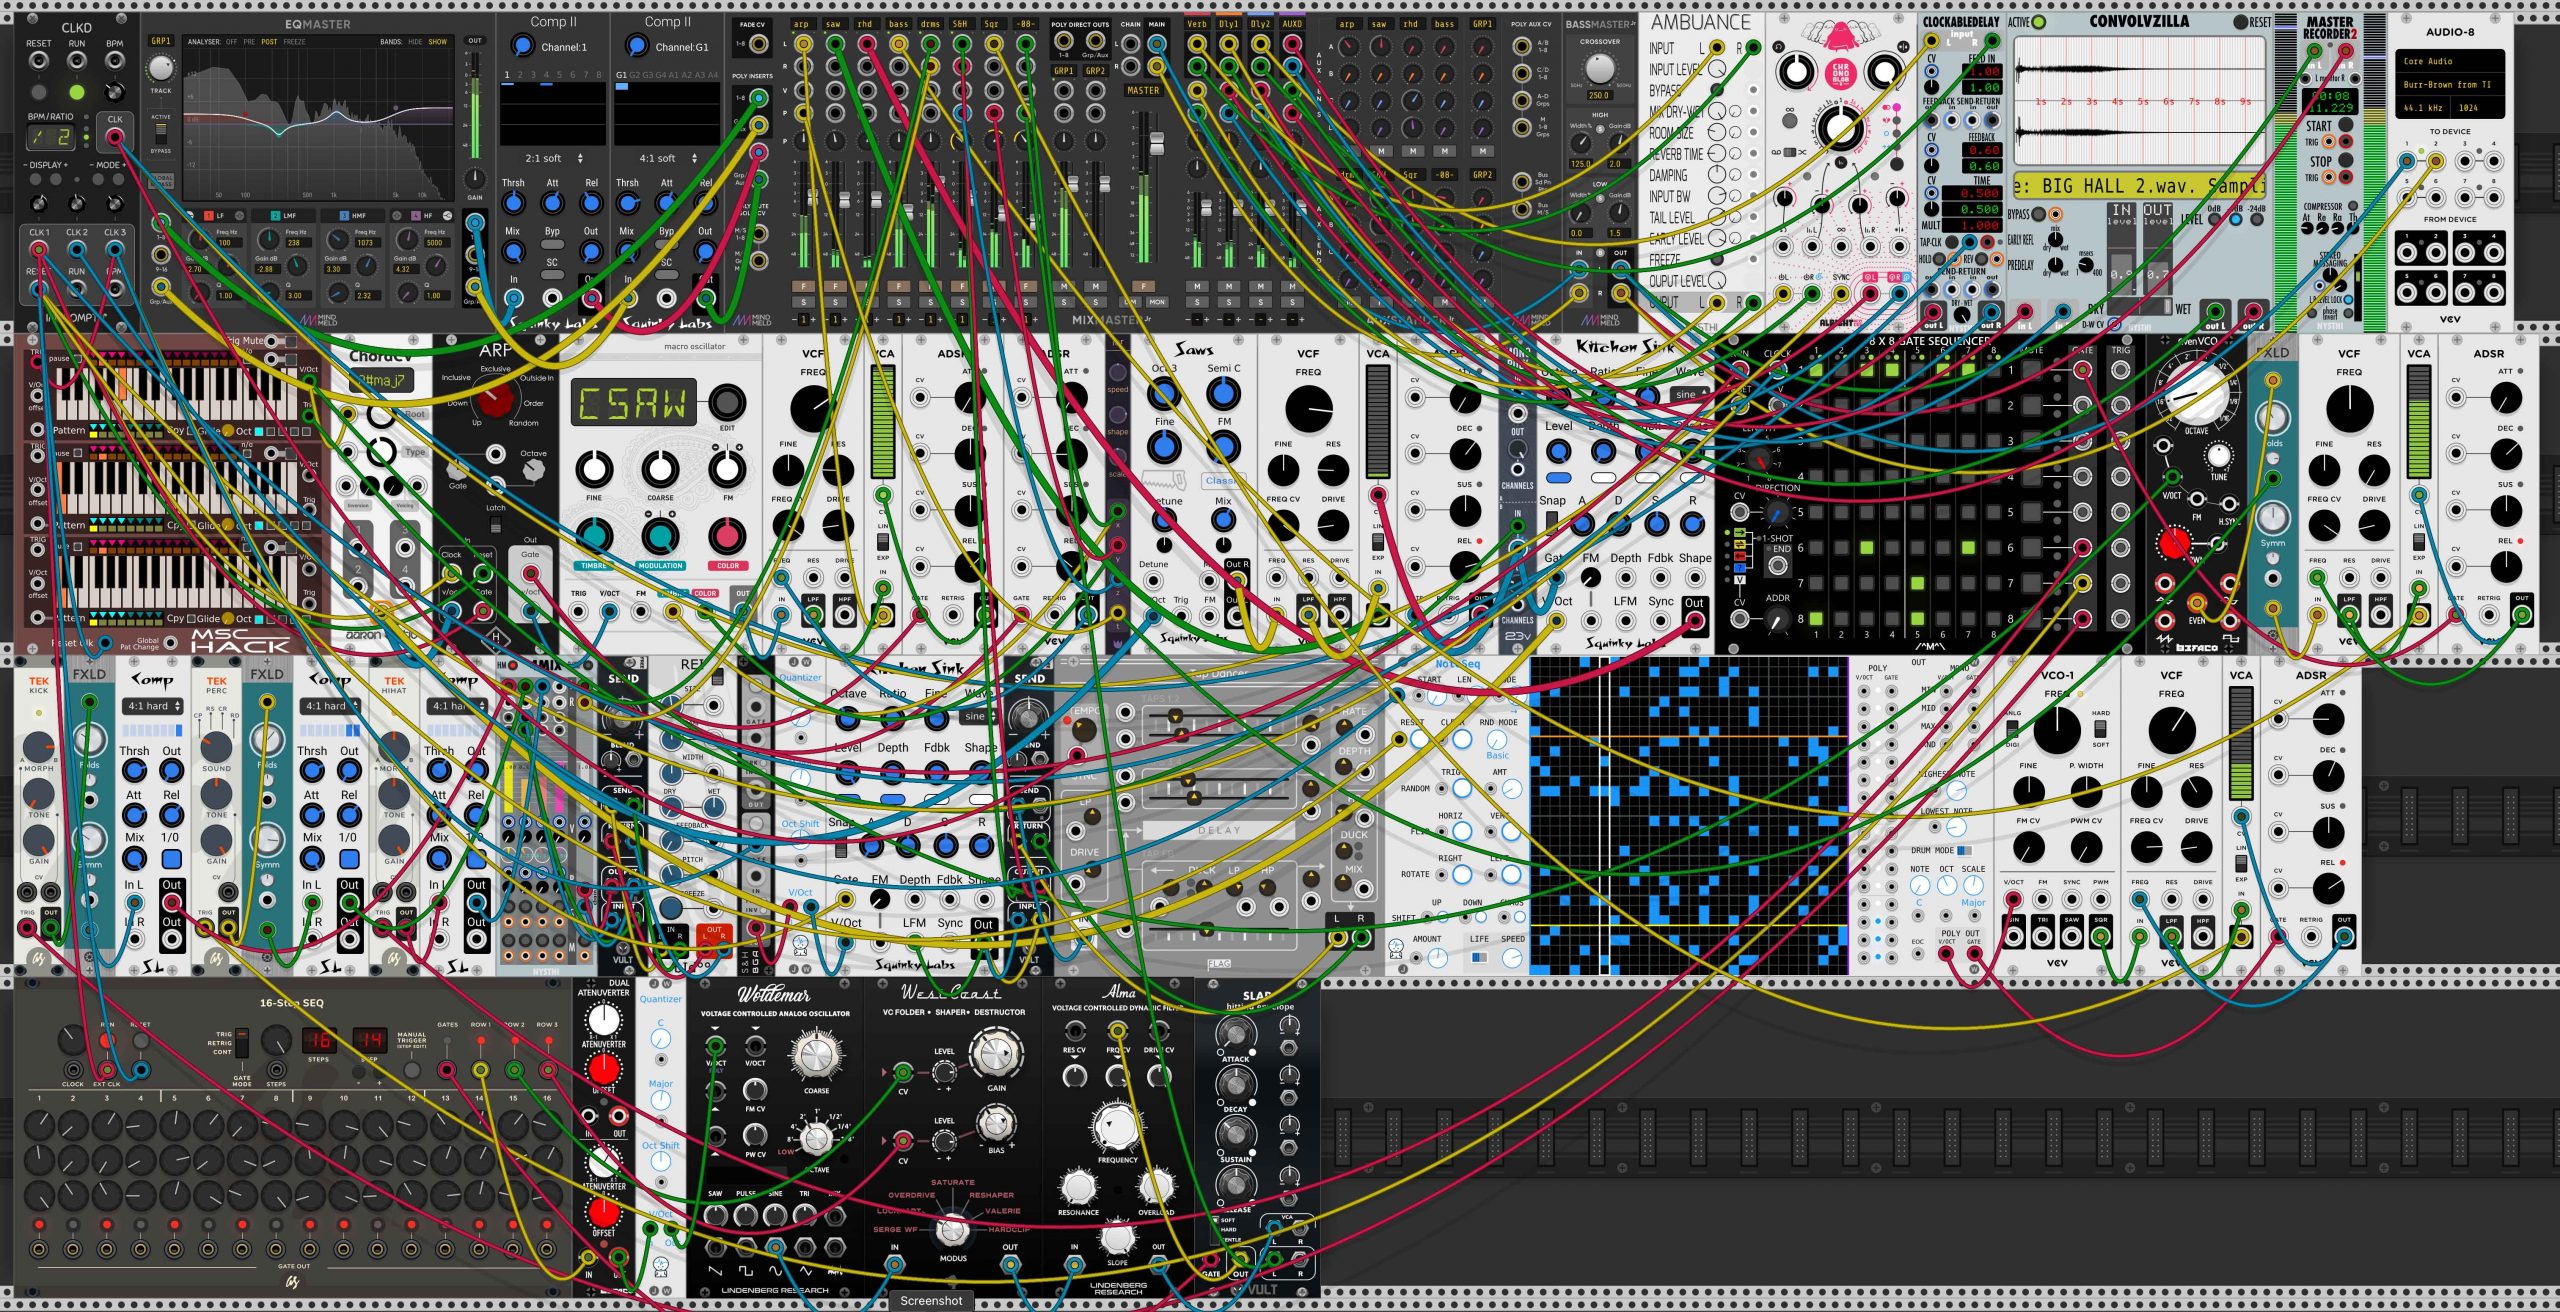2560x1312 pixels.
Task: Click the TRI output jack on VCO-1
Action: click(x=2043, y=937)
